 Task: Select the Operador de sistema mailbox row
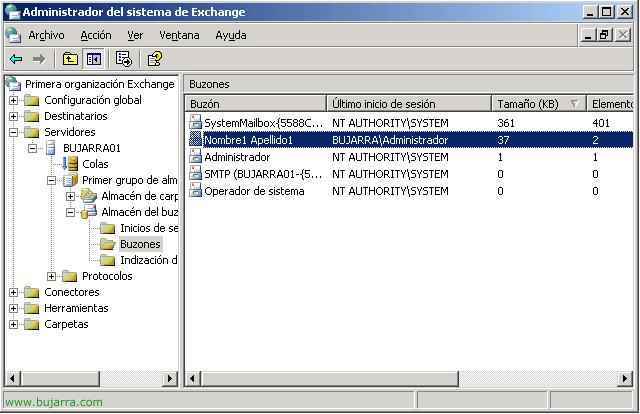click(x=409, y=191)
